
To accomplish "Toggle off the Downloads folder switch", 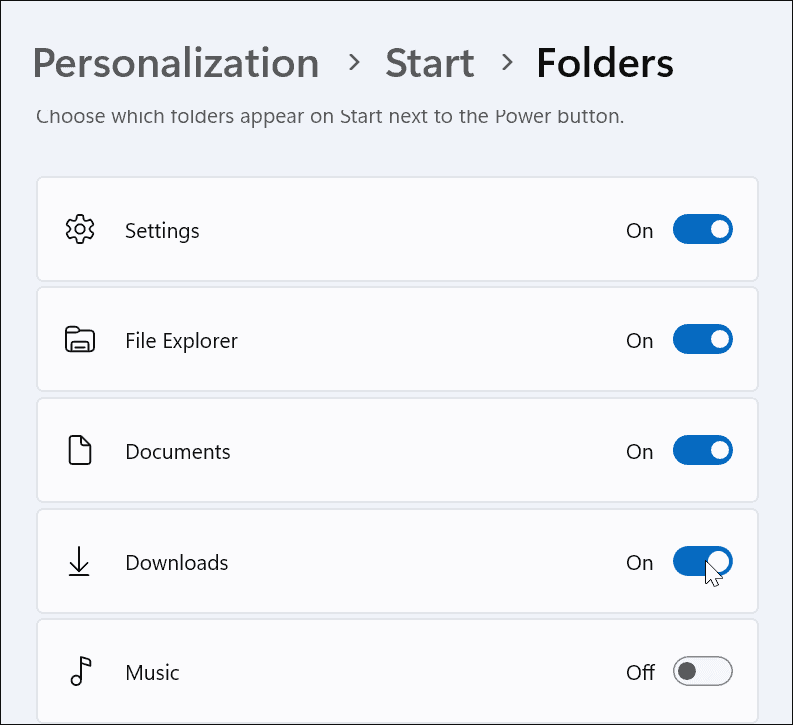I will point(702,563).
